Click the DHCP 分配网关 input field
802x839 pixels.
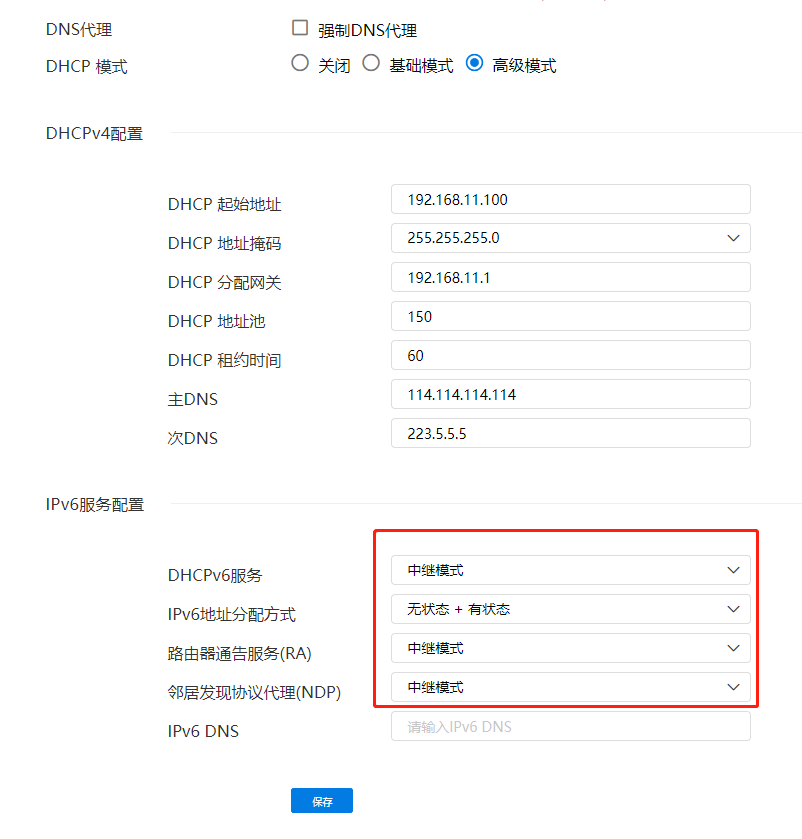click(570, 277)
